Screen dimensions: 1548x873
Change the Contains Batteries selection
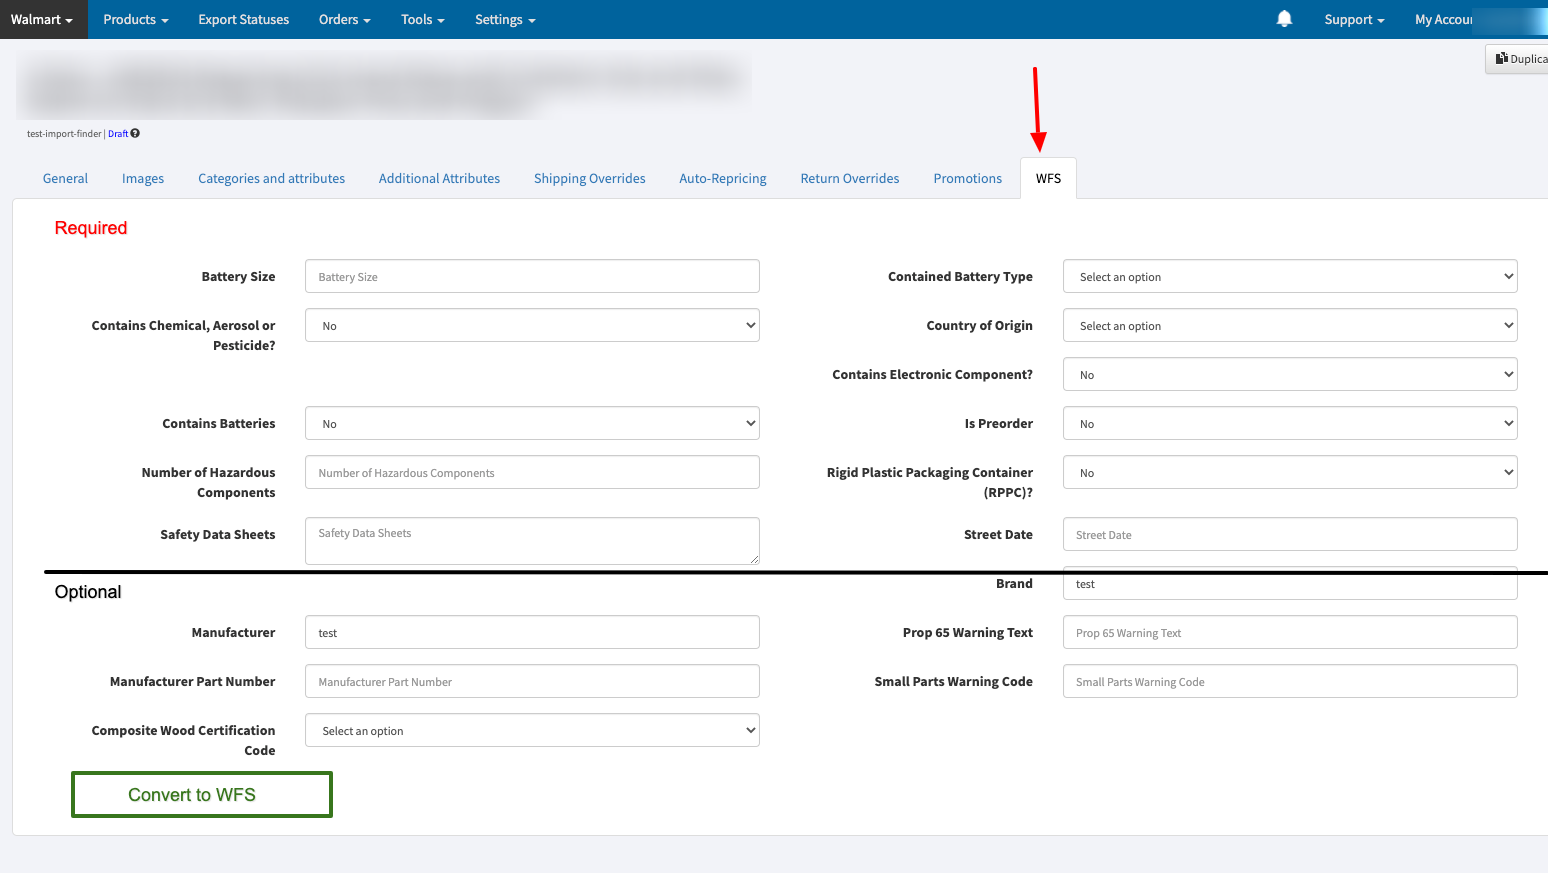(x=531, y=423)
